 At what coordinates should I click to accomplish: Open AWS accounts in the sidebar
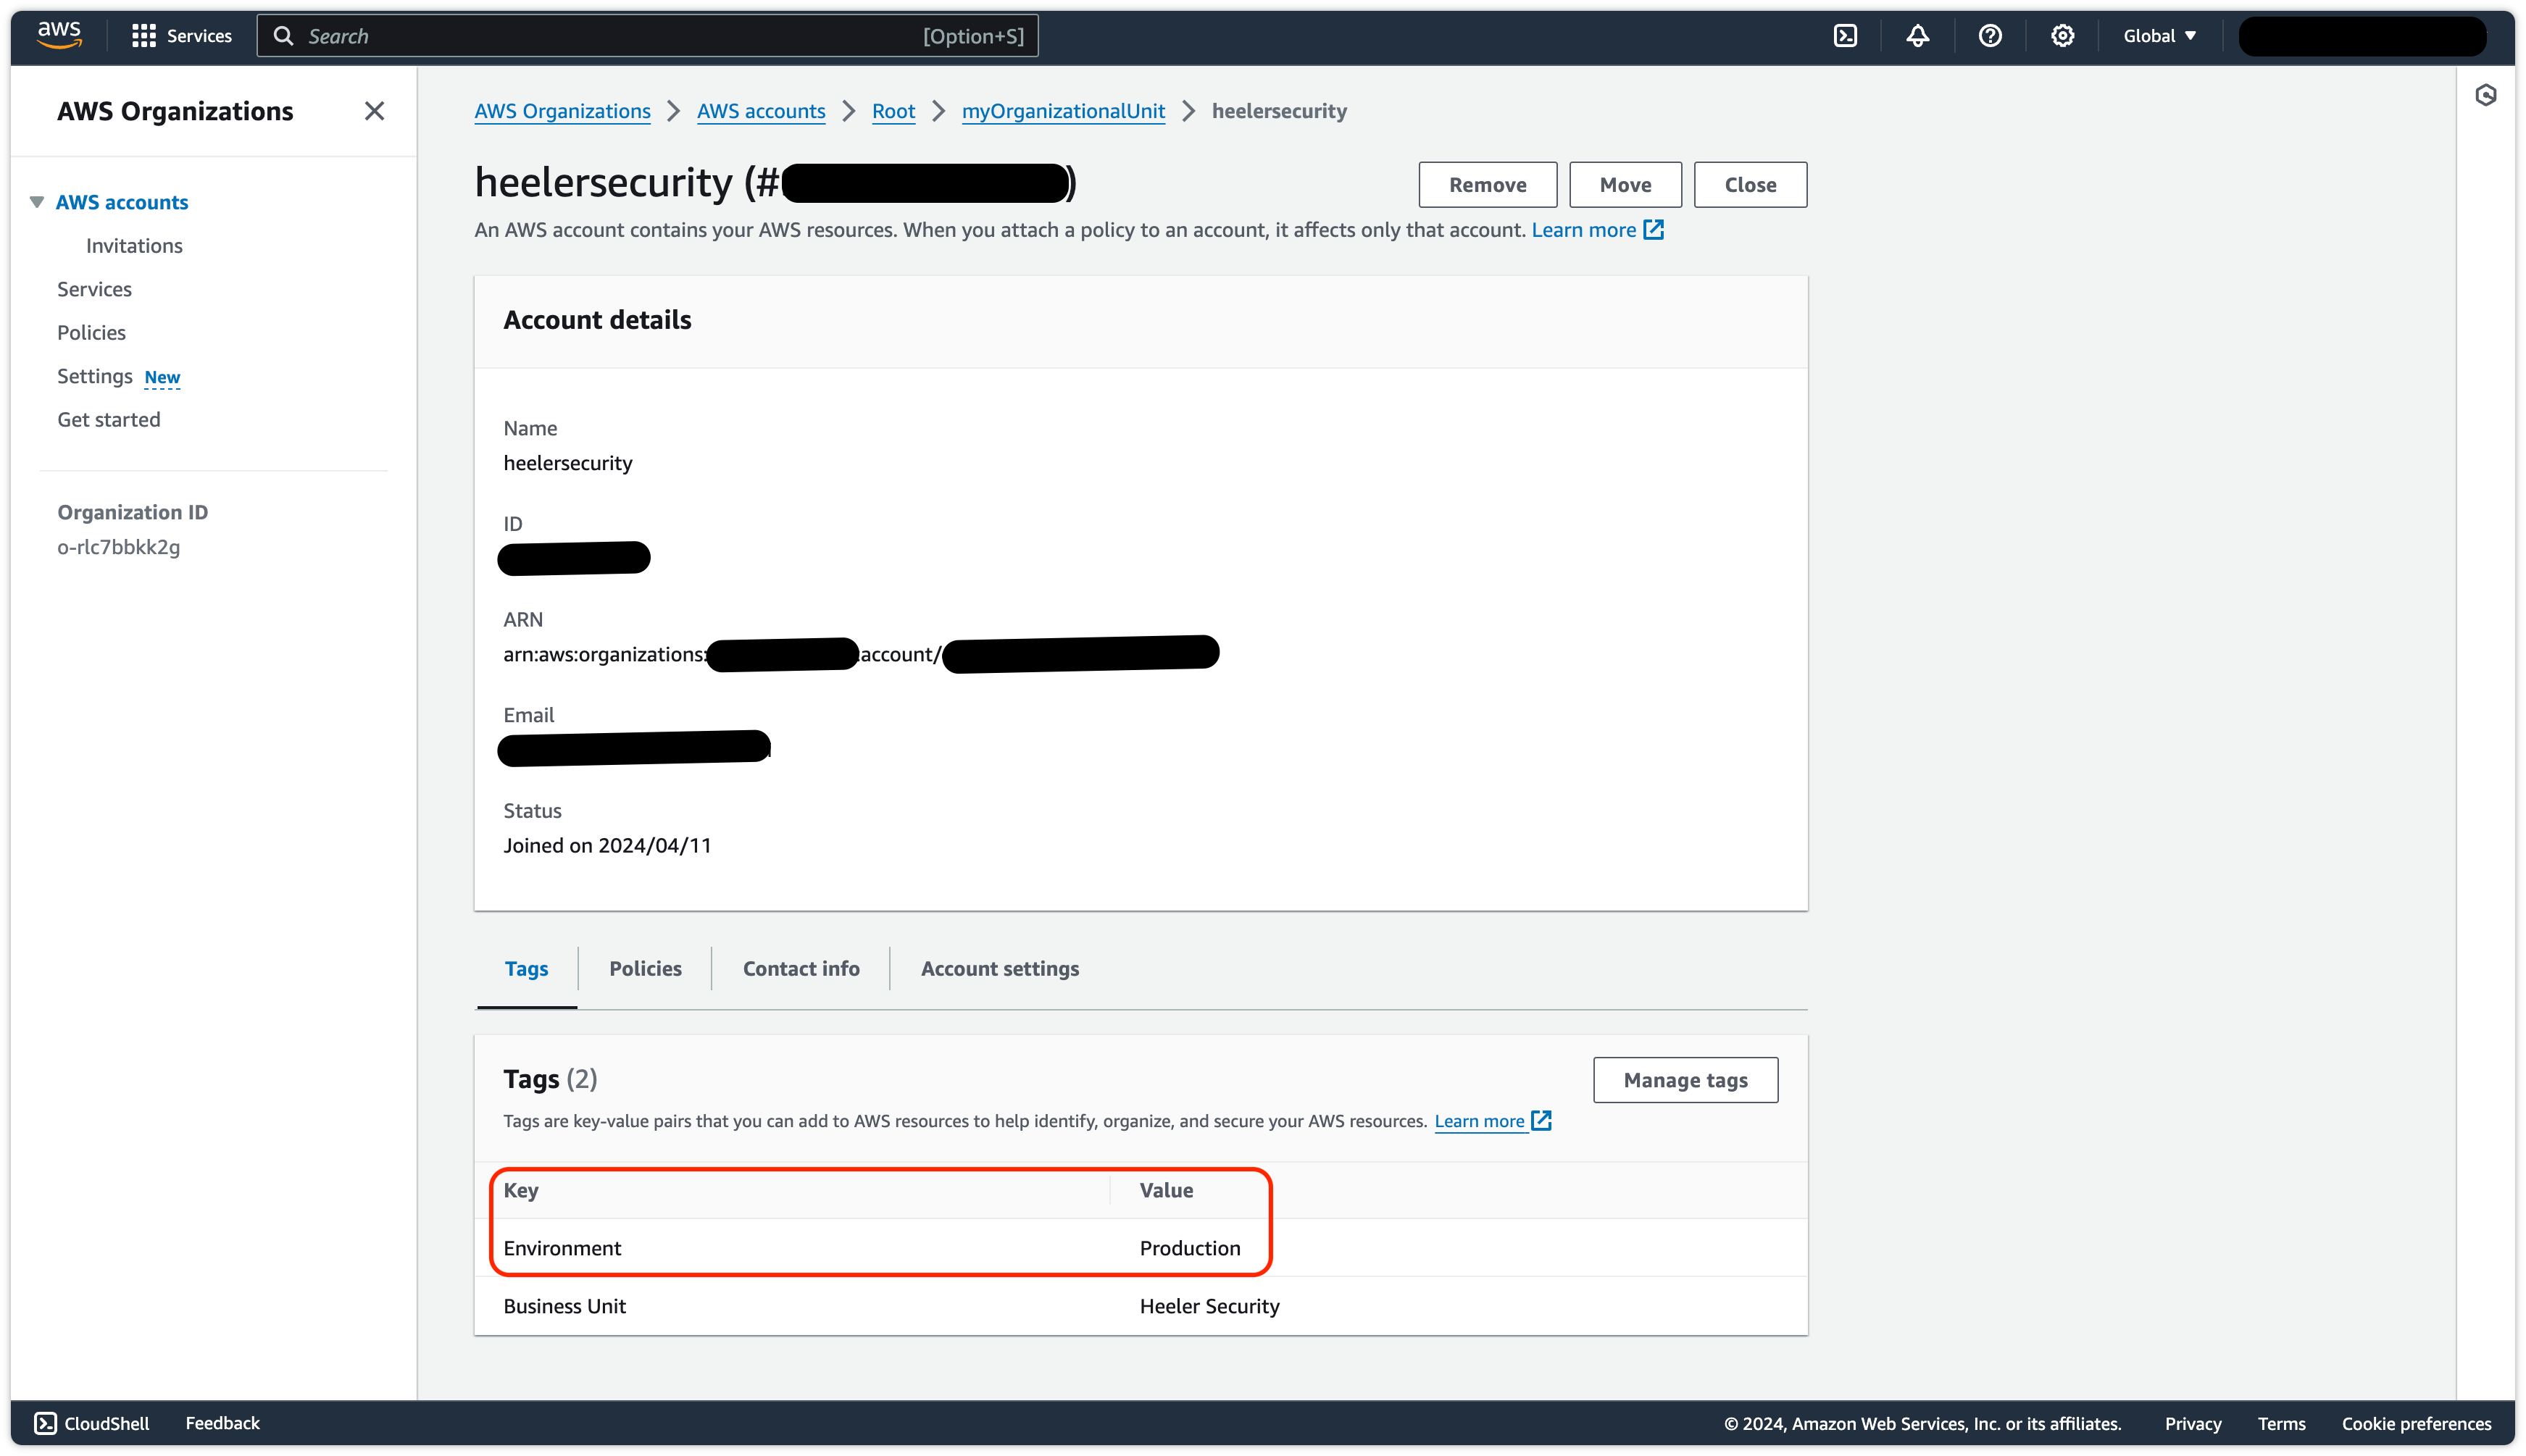(122, 202)
